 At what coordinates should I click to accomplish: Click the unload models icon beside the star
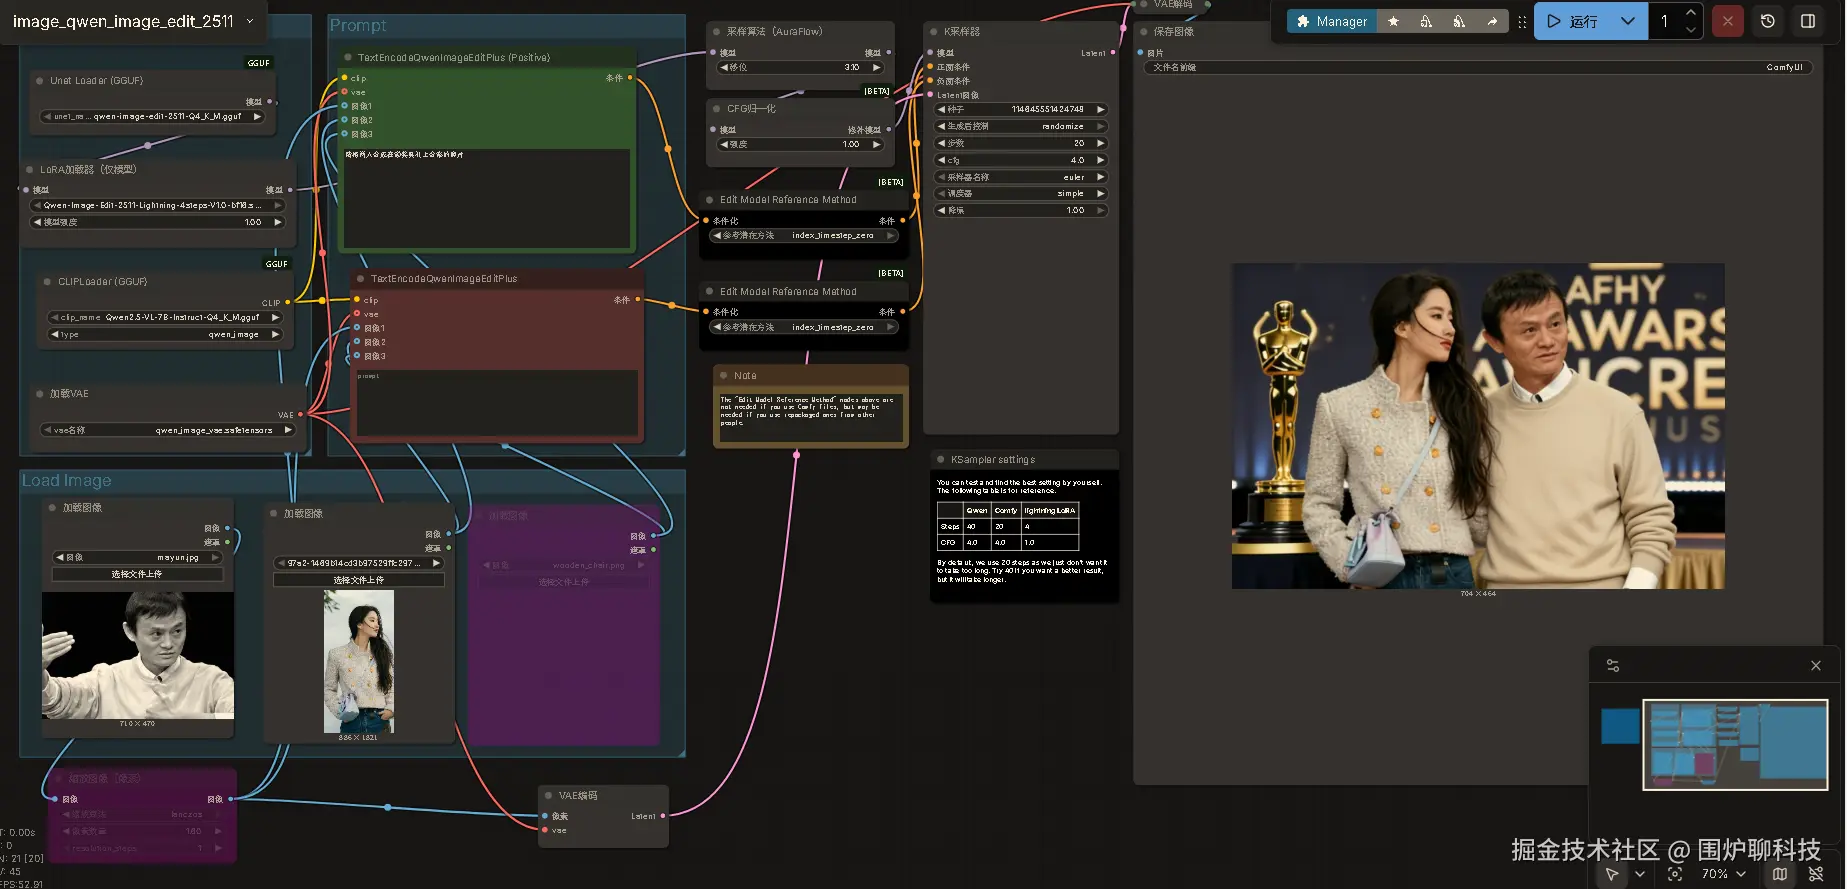click(1426, 21)
